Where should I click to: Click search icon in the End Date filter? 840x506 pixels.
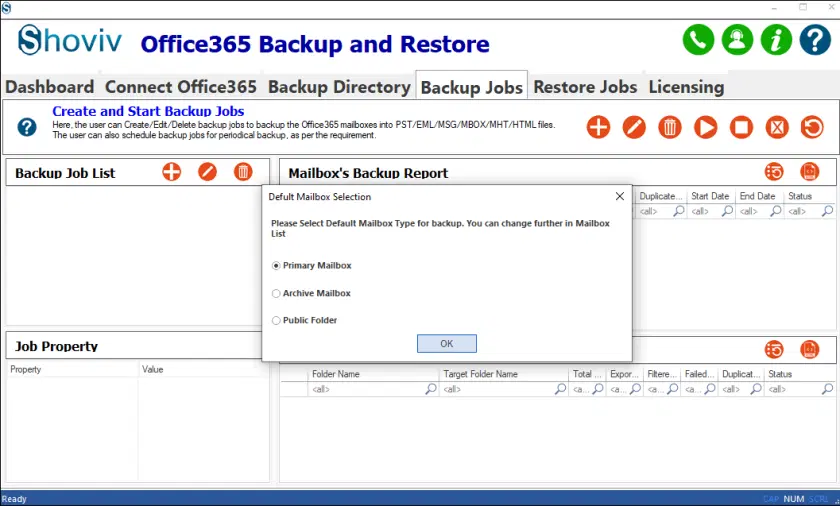click(776, 211)
